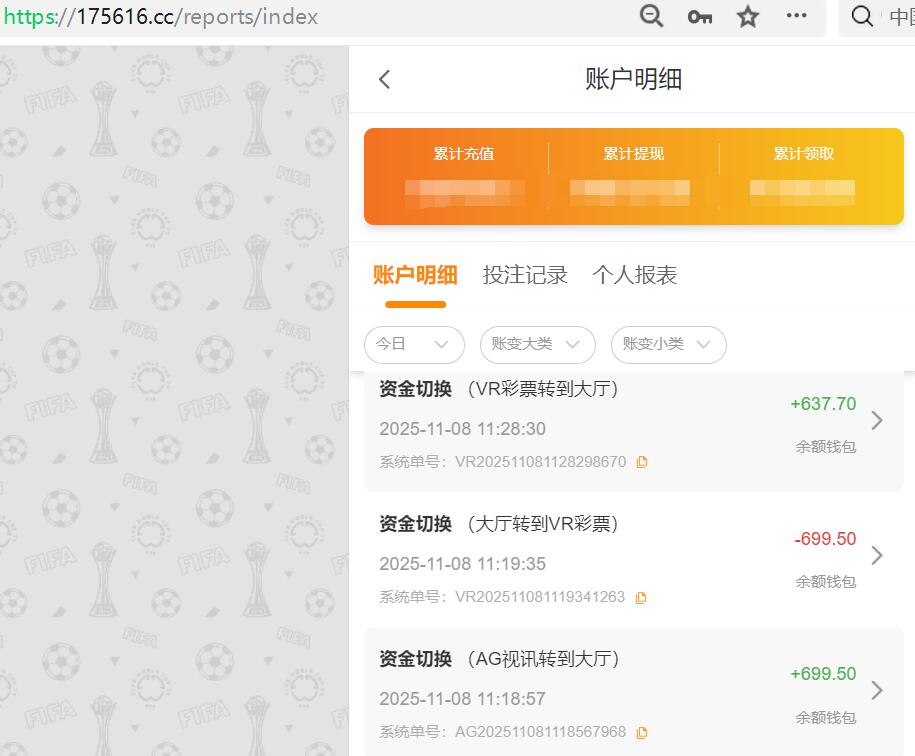Copy the VR202511081119341263 order number
The image size is (915, 756).
[641, 596]
